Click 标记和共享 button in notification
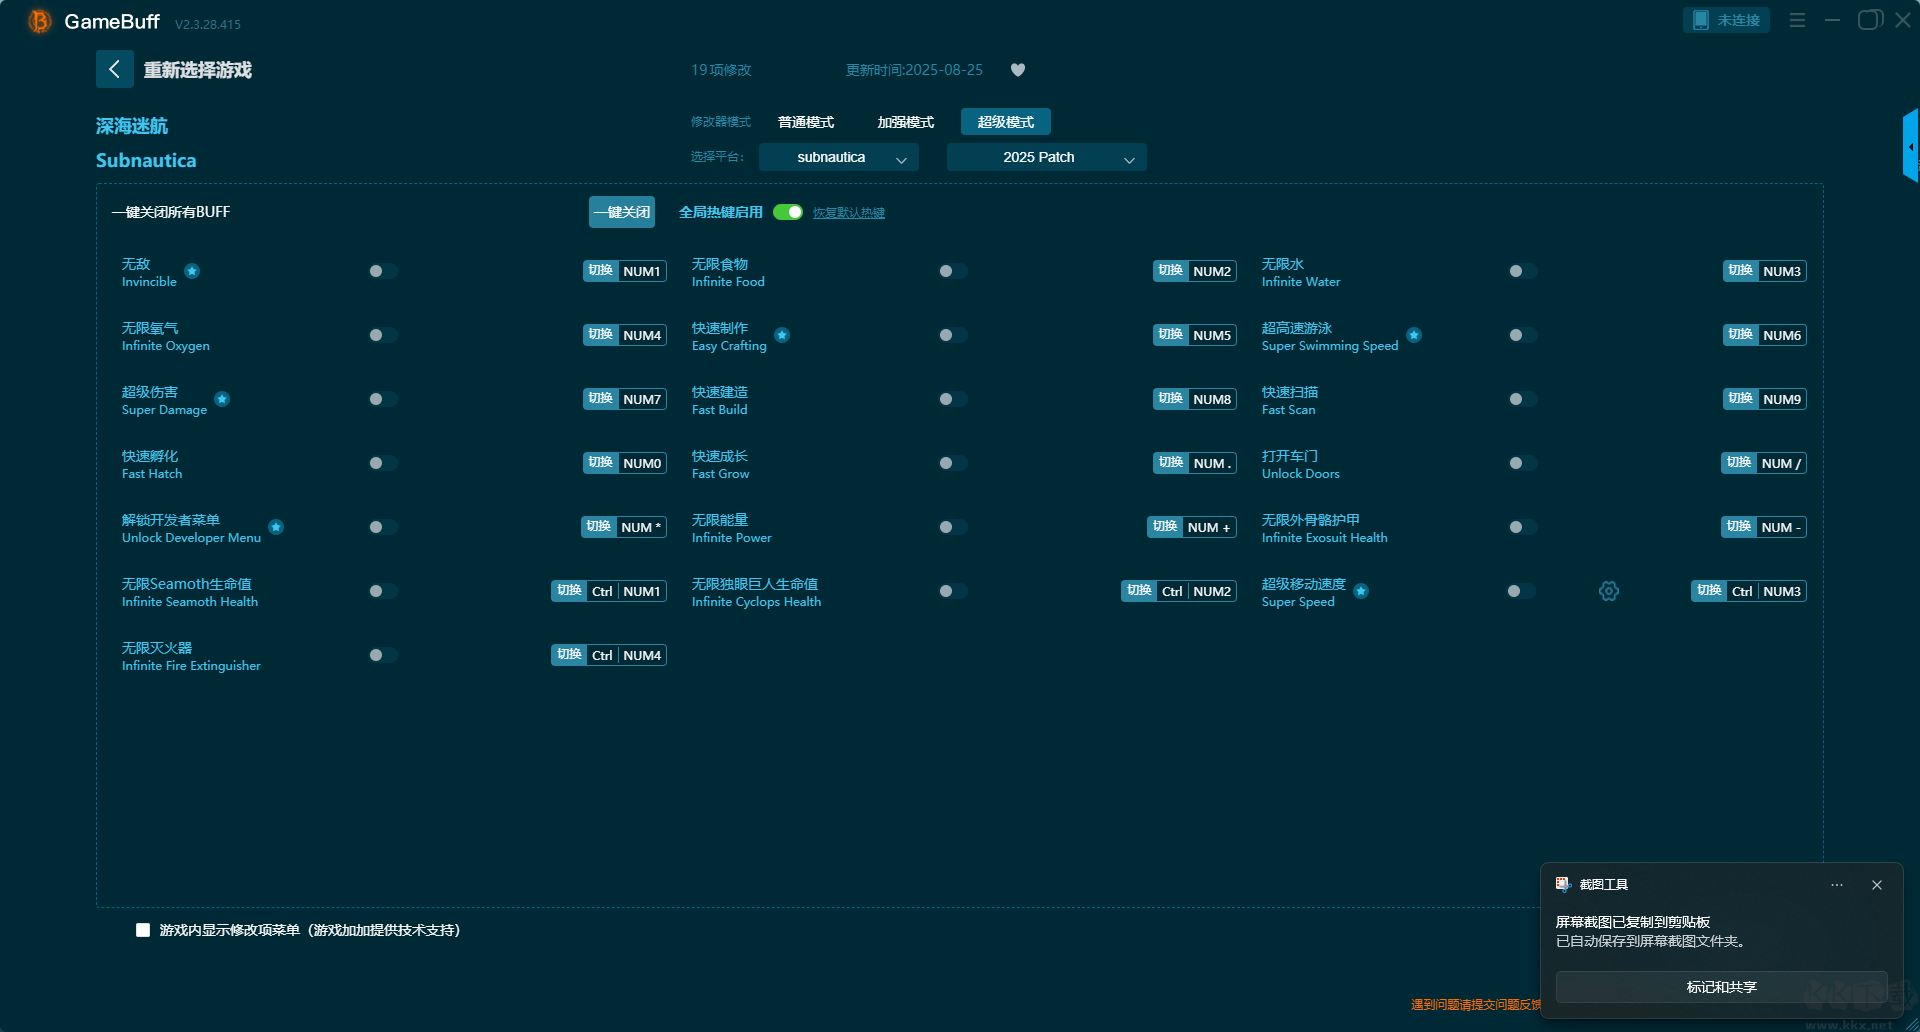The image size is (1920, 1032). 1721,987
